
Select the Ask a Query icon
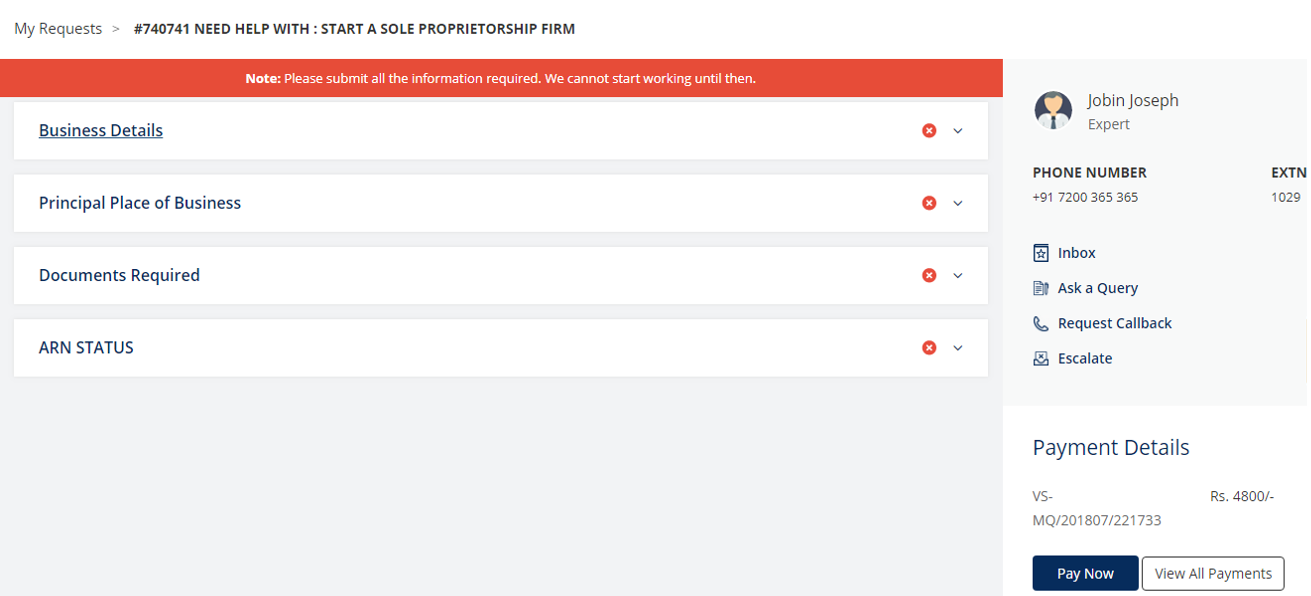click(x=1040, y=287)
